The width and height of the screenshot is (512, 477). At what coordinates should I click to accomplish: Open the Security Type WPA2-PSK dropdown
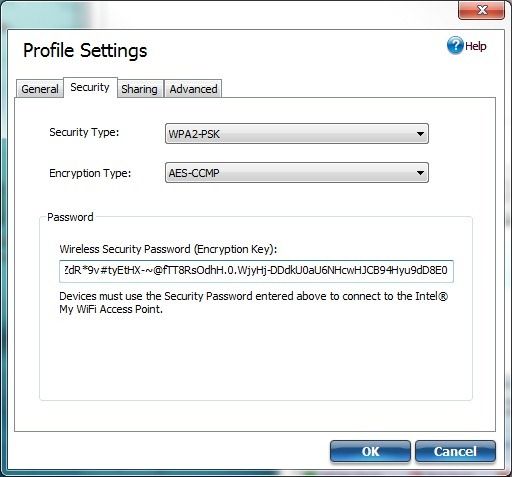point(297,134)
